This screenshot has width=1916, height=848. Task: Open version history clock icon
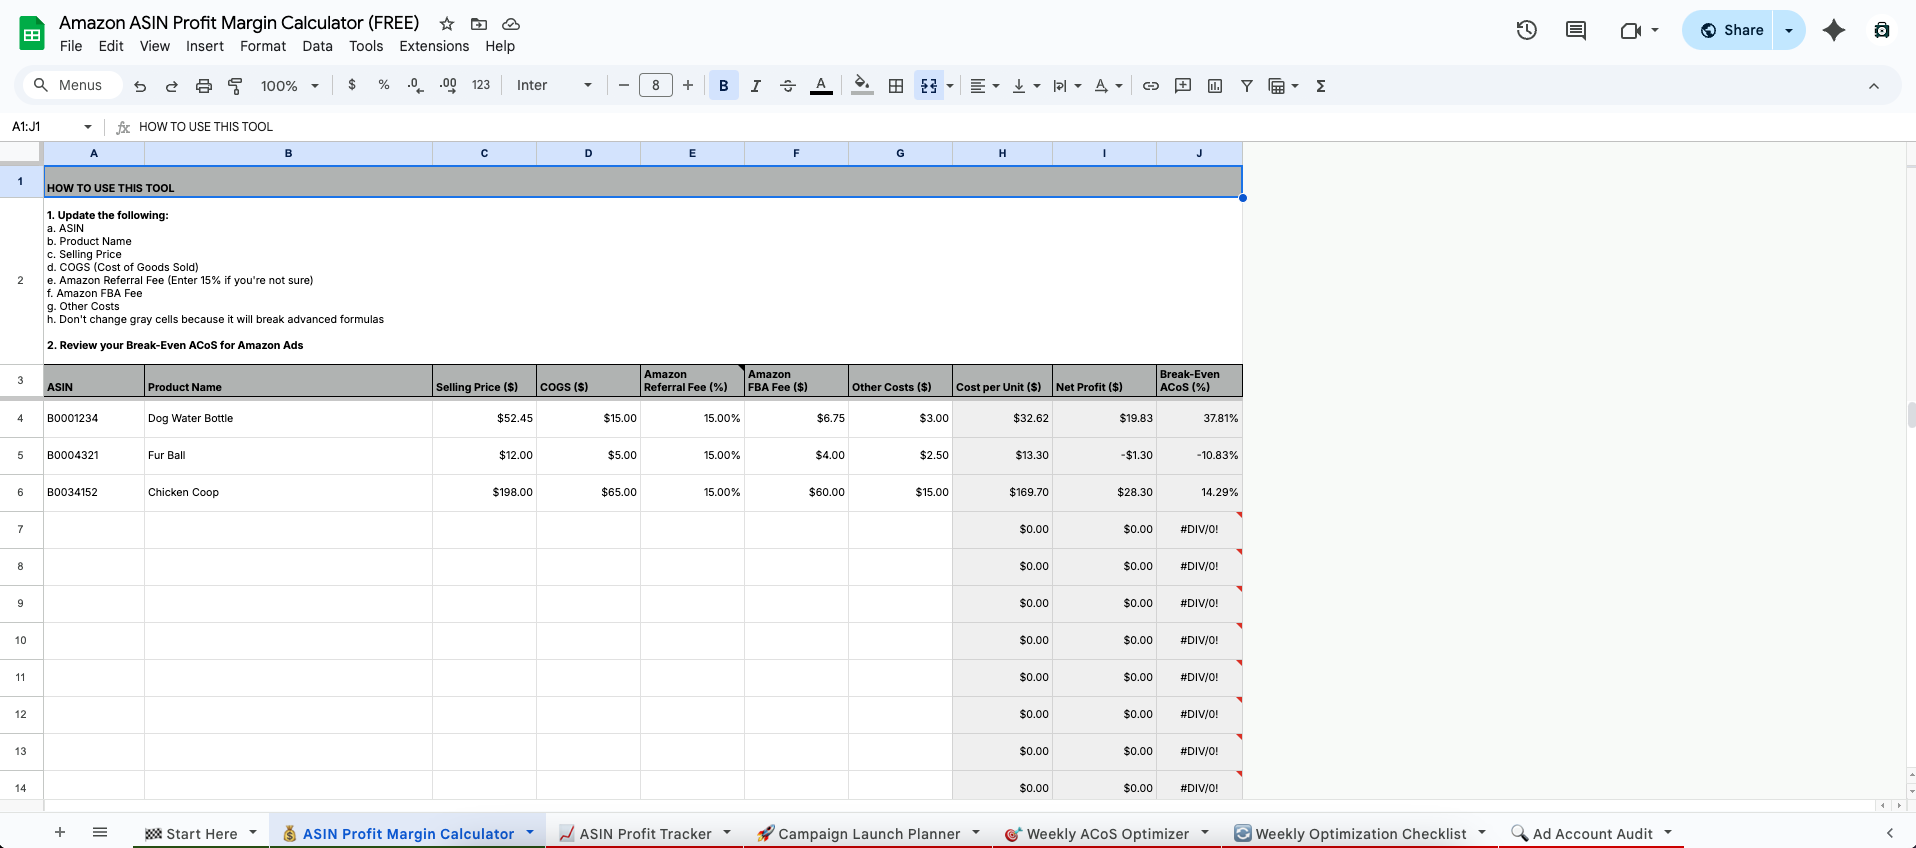pyautogui.click(x=1526, y=30)
